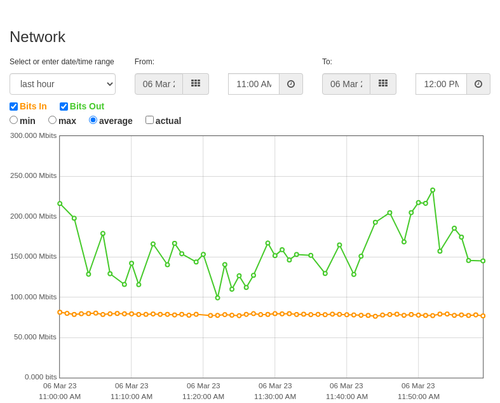This screenshot has height=403, width=500.
Task: Click the '0.000 bits' axis label
Action: click(x=41, y=377)
